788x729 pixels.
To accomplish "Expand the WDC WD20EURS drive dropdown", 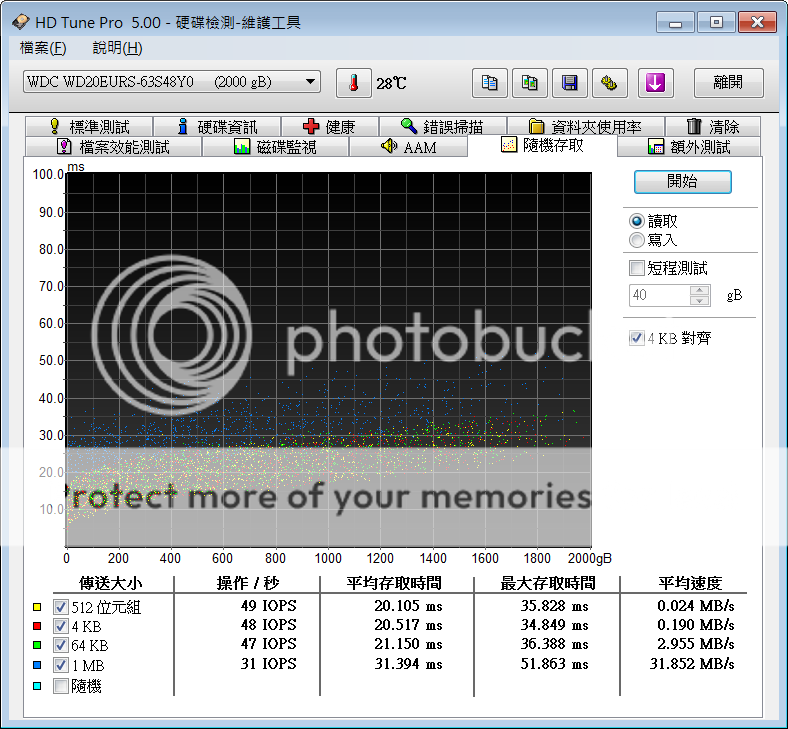I will 311,82.
